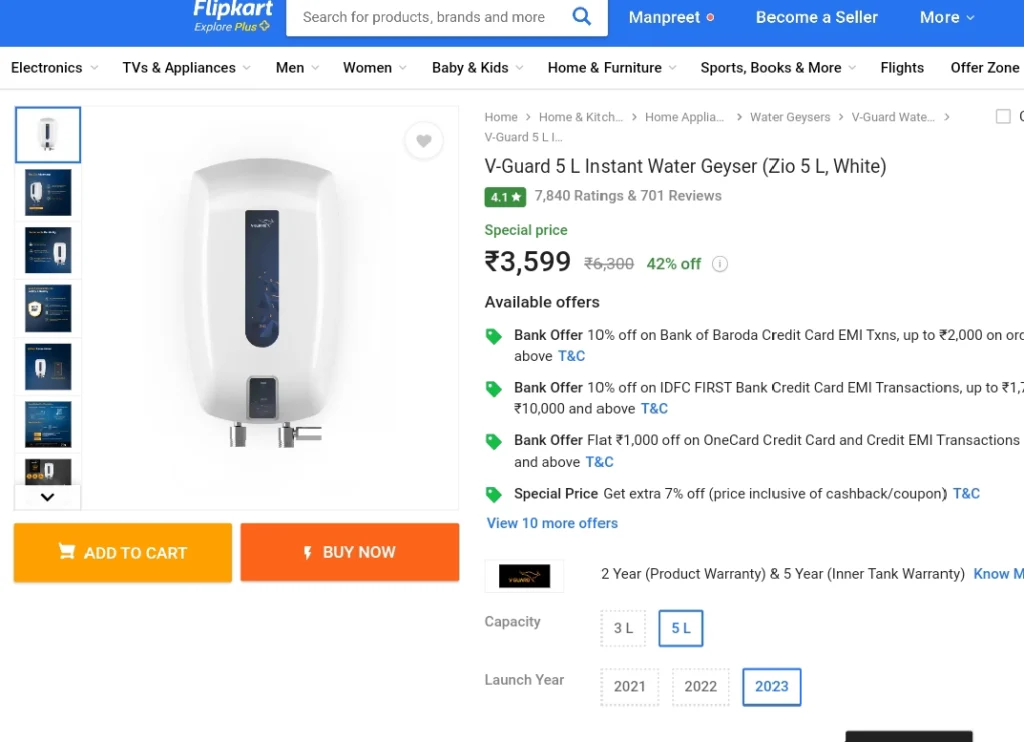This screenshot has width=1024, height=742.
Task: Tick the compare checkbox near breadcrumbs
Action: tap(1003, 116)
